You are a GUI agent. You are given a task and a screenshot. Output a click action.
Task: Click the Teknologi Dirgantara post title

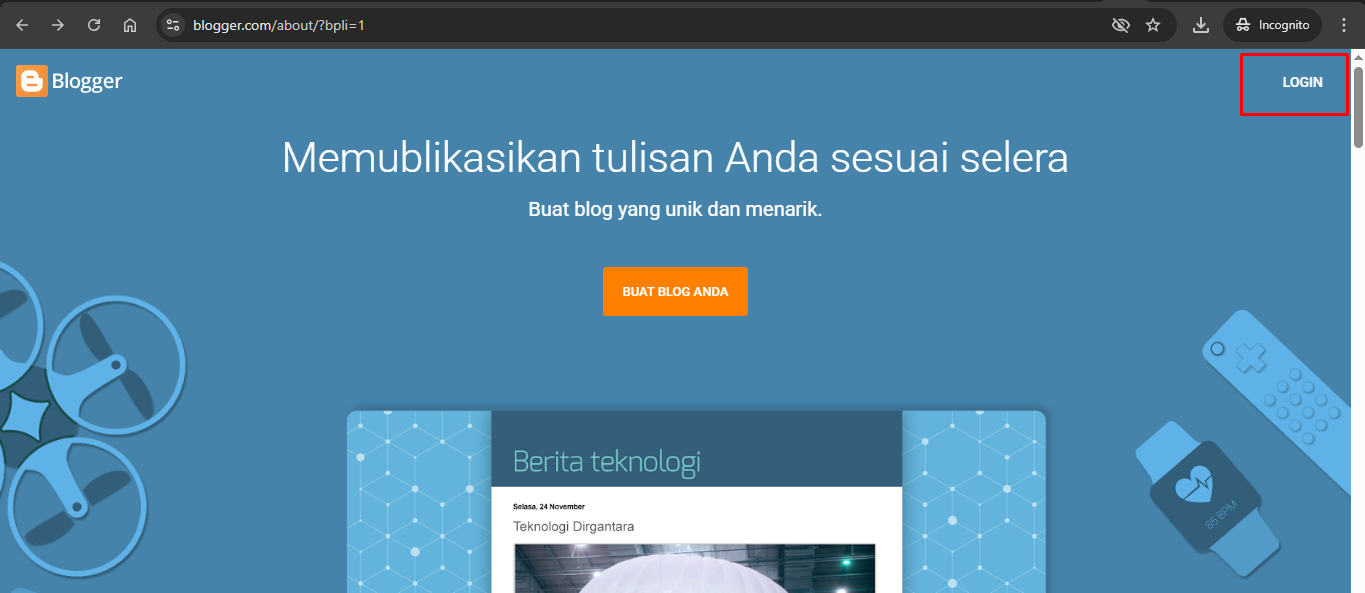(573, 526)
